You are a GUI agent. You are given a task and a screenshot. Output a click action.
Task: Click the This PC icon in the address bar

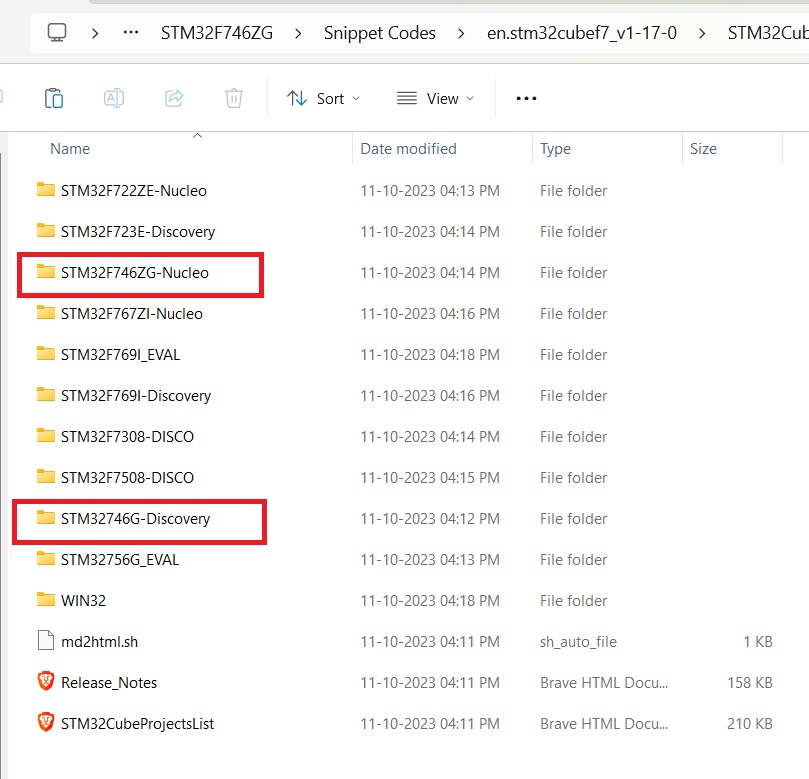click(56, 32)
